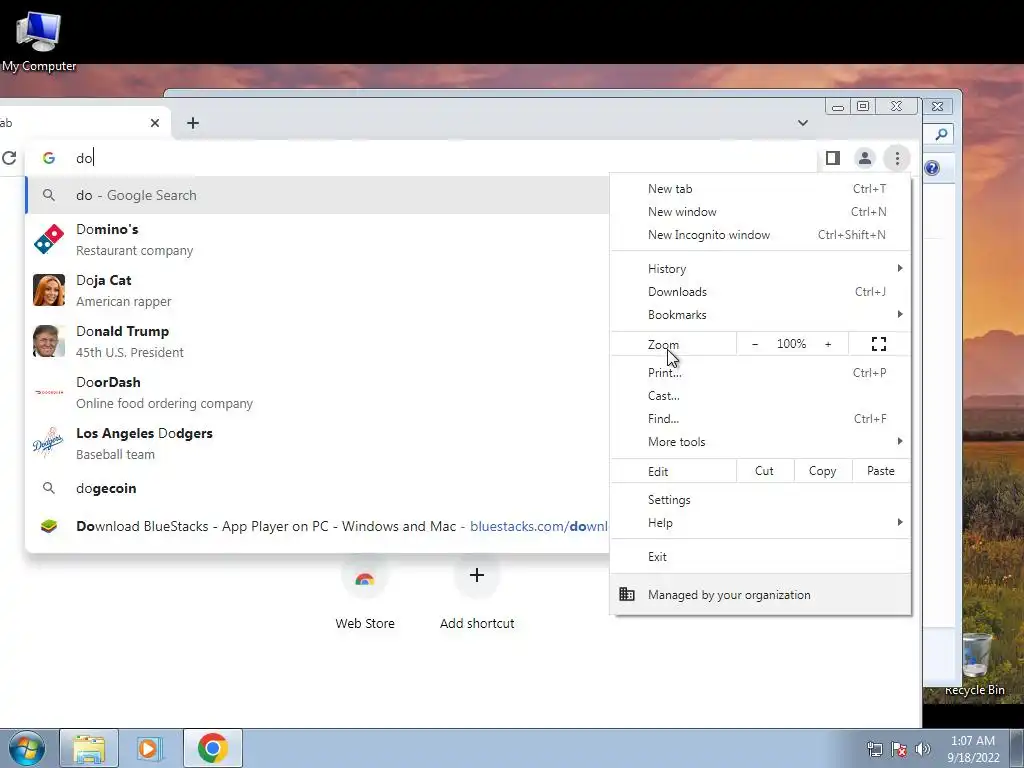Select the DoorDash suggestion text

tap(164, 392)
